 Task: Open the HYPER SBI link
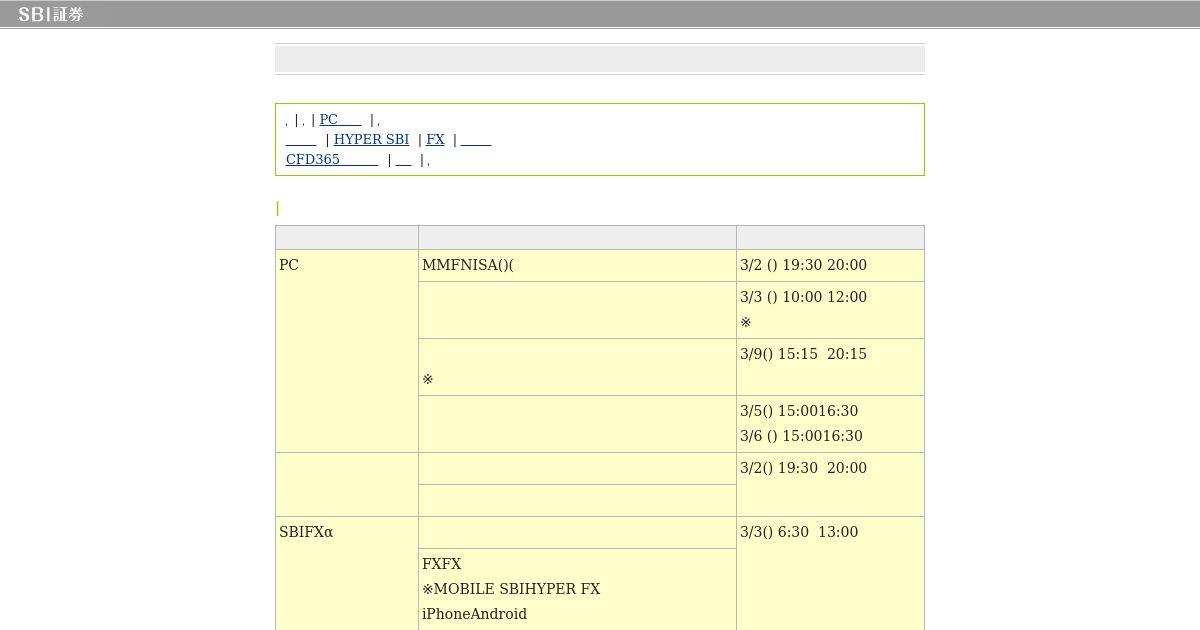371,139
